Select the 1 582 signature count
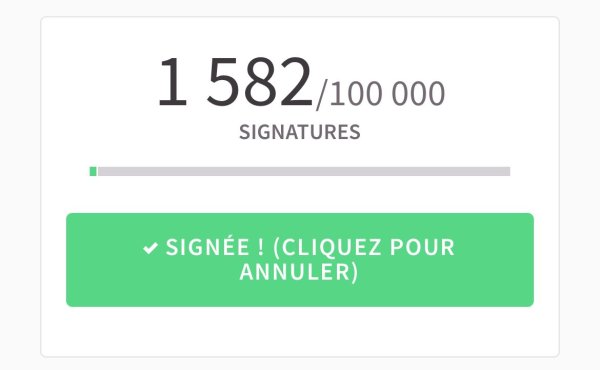600x370 pixels. click(235, 81)
